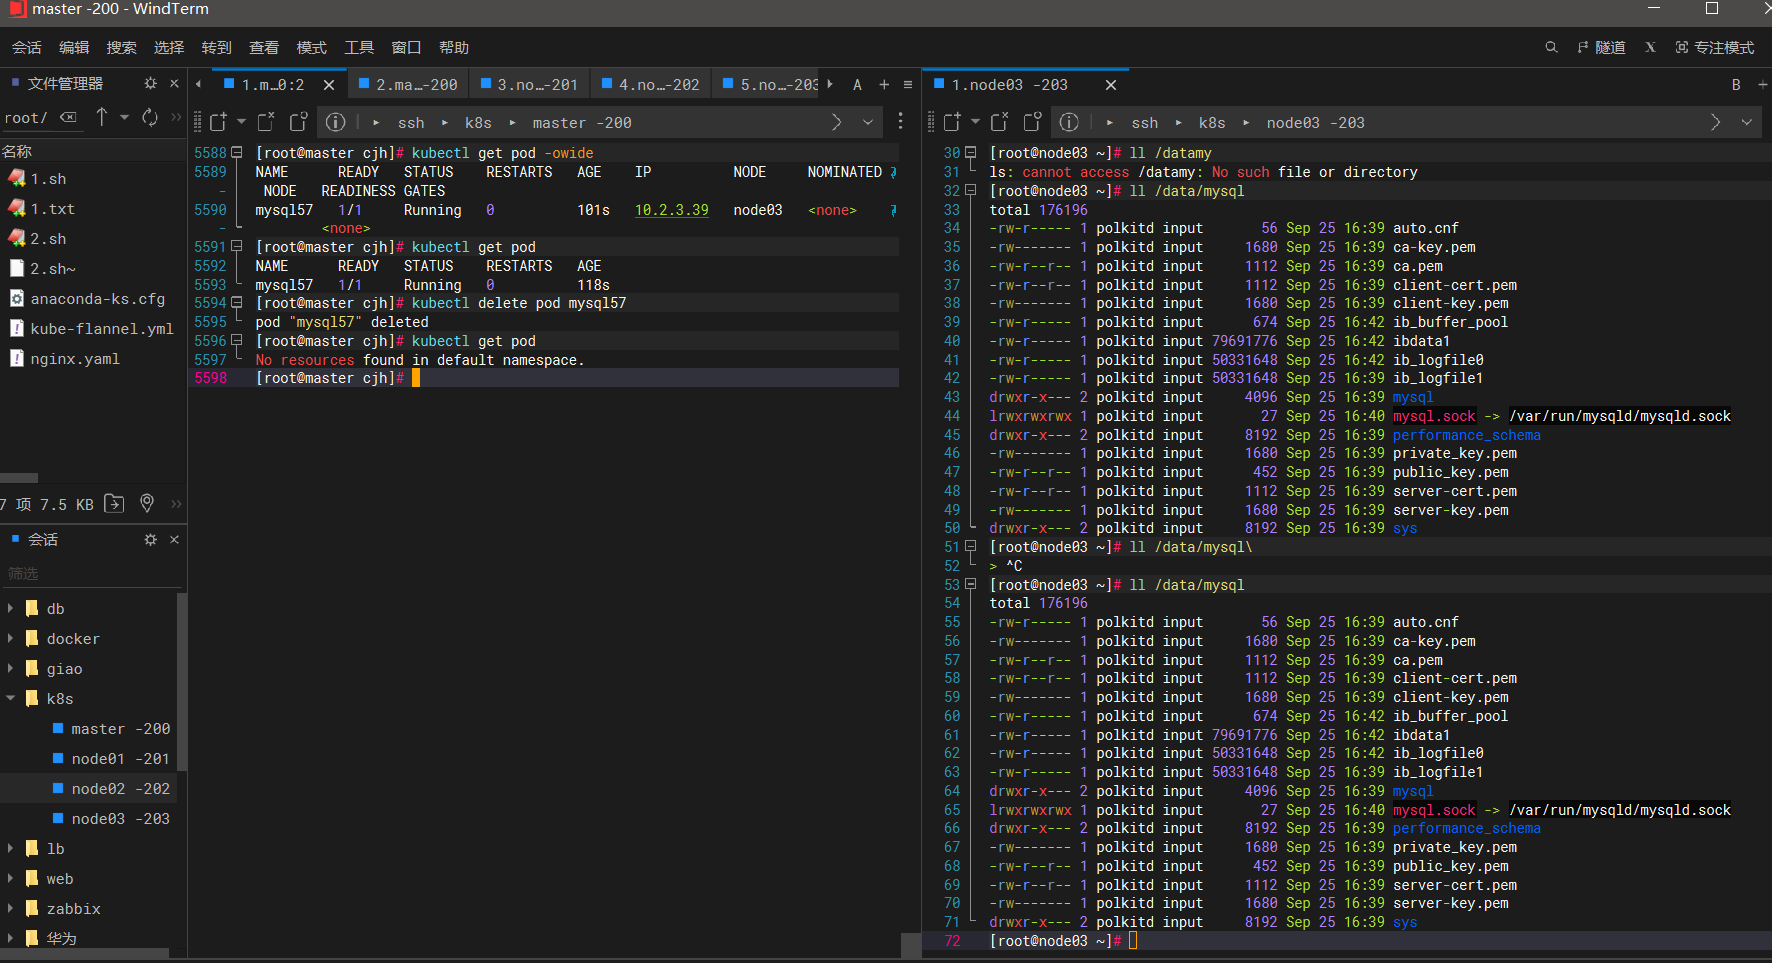Expand the lb session folder
Image resolution: width=1772 pixels, height=963 pixels.
(x=10, y=848)
